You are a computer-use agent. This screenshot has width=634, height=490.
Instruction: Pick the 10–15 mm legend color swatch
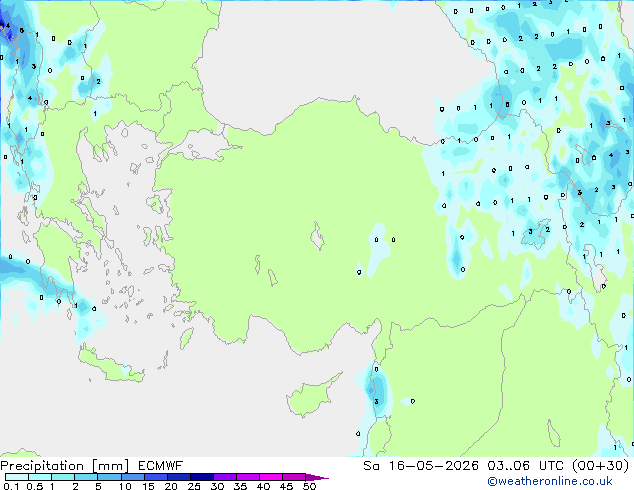(132, 477)
